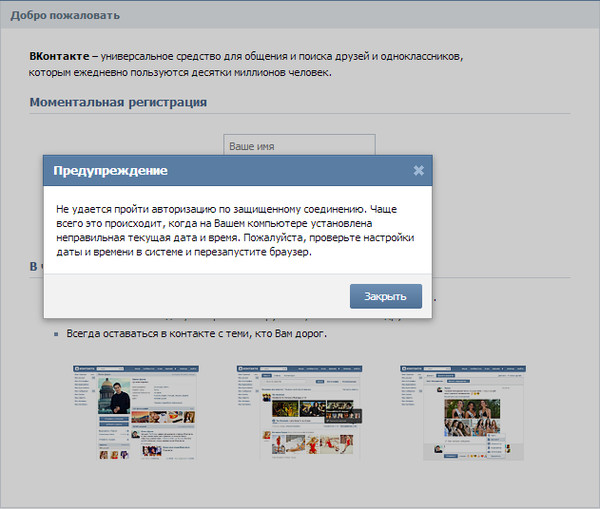Click the bold ВКонтакте word
This screenshot has width=600, height=509.
pyautogui.click(x=59, y=56)
